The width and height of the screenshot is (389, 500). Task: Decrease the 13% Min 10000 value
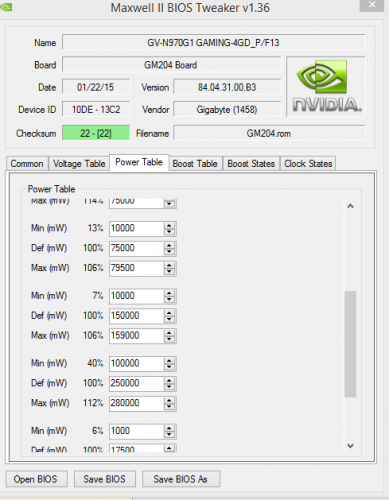pos(169,232)
